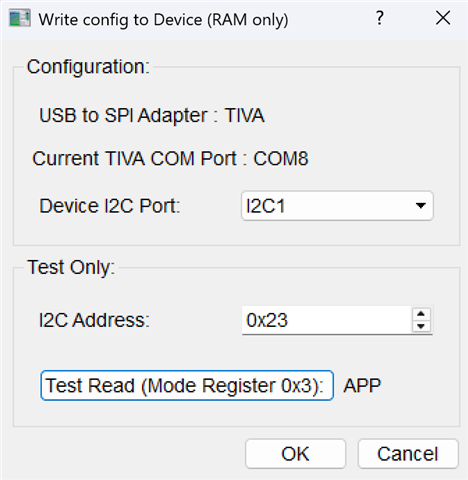Click the Current TIVA COM Port COM8 text
468x480 pixels.
click(x=170, y=158)
